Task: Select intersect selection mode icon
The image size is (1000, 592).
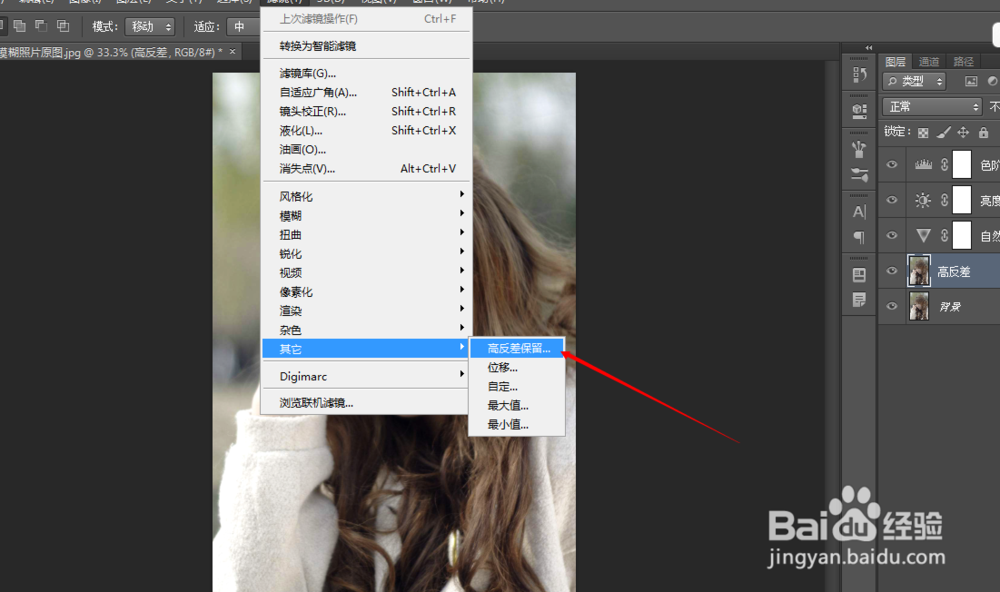Action: pos(62,26)
